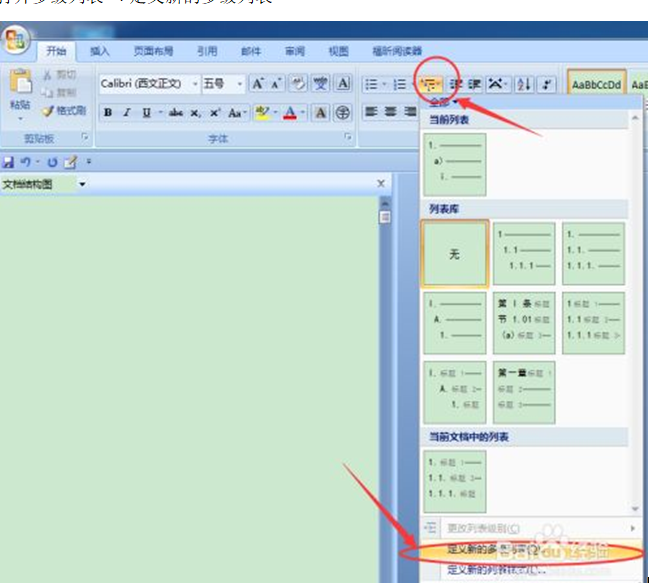Click the Copy (复制) button

tap(59, 92)
